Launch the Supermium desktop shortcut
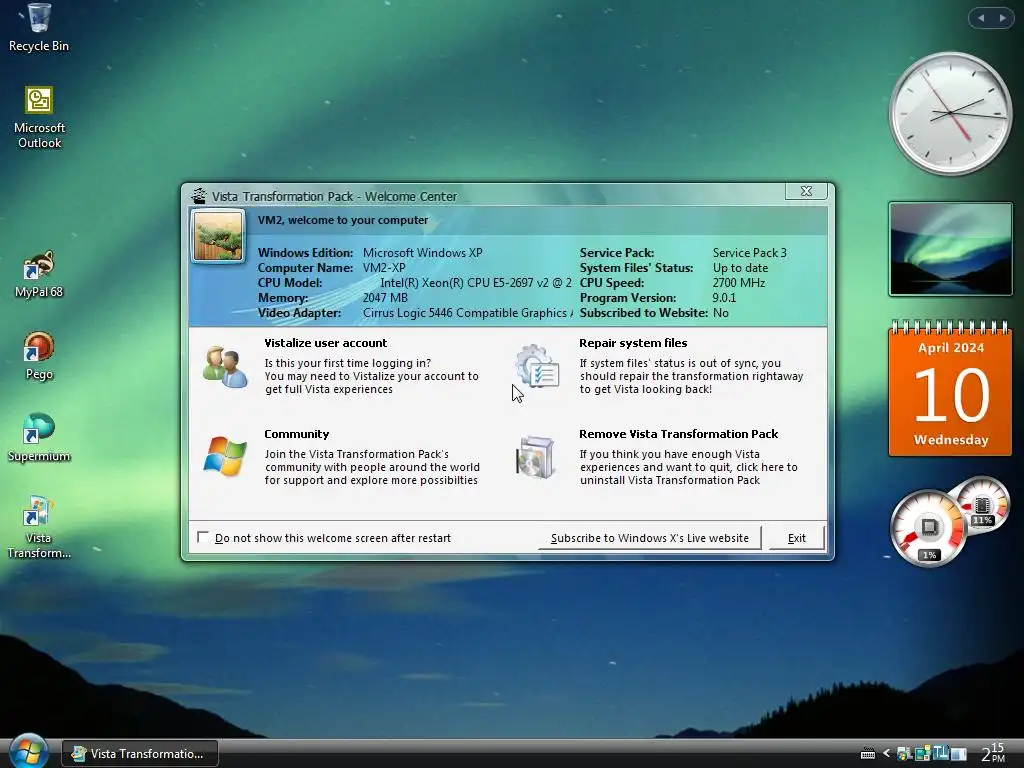This screenshot has height=768, width=1024. tap(39, 438)
